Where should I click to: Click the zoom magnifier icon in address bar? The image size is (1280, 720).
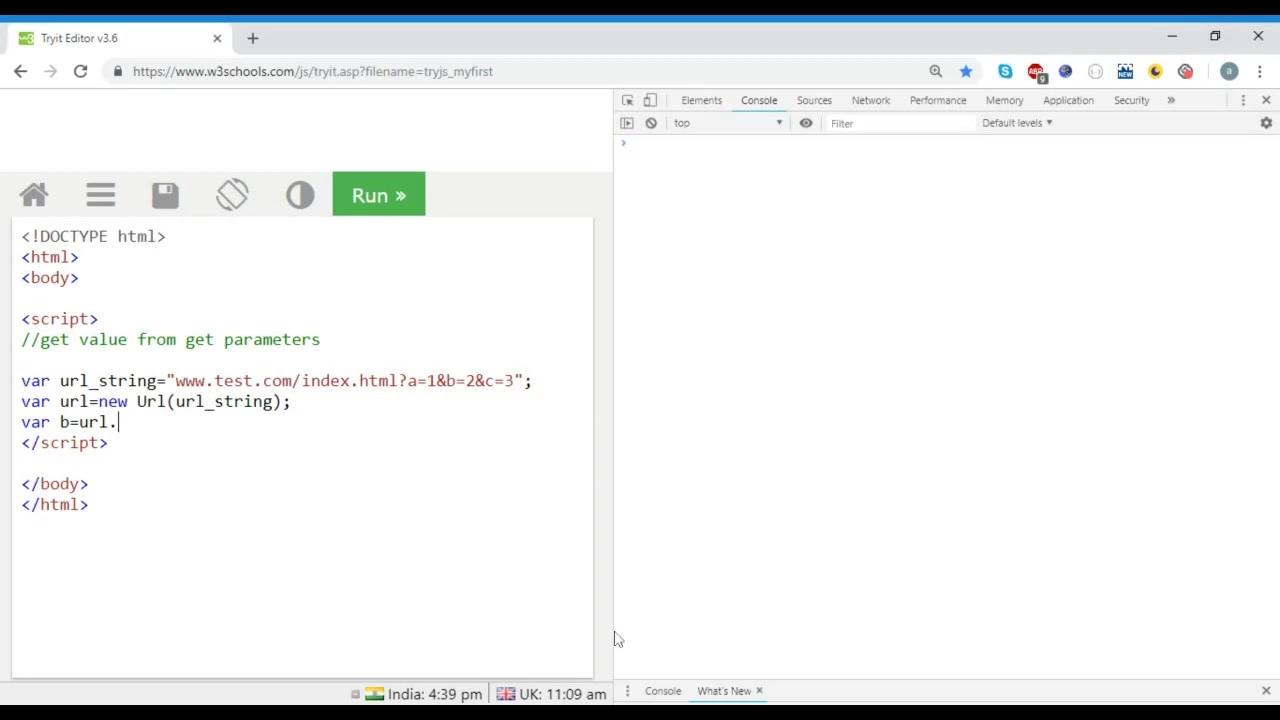coord(936,71)
